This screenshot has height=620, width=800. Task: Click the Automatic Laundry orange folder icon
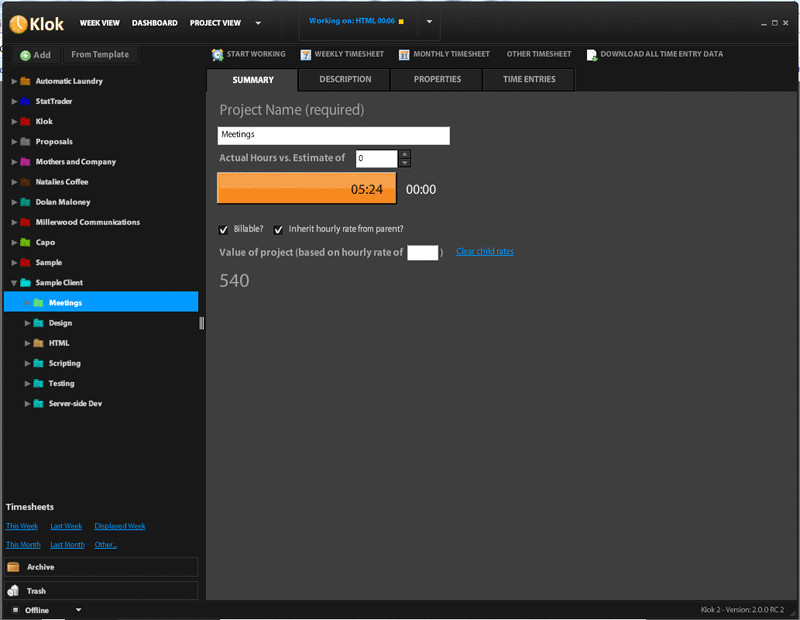point(25,81)
